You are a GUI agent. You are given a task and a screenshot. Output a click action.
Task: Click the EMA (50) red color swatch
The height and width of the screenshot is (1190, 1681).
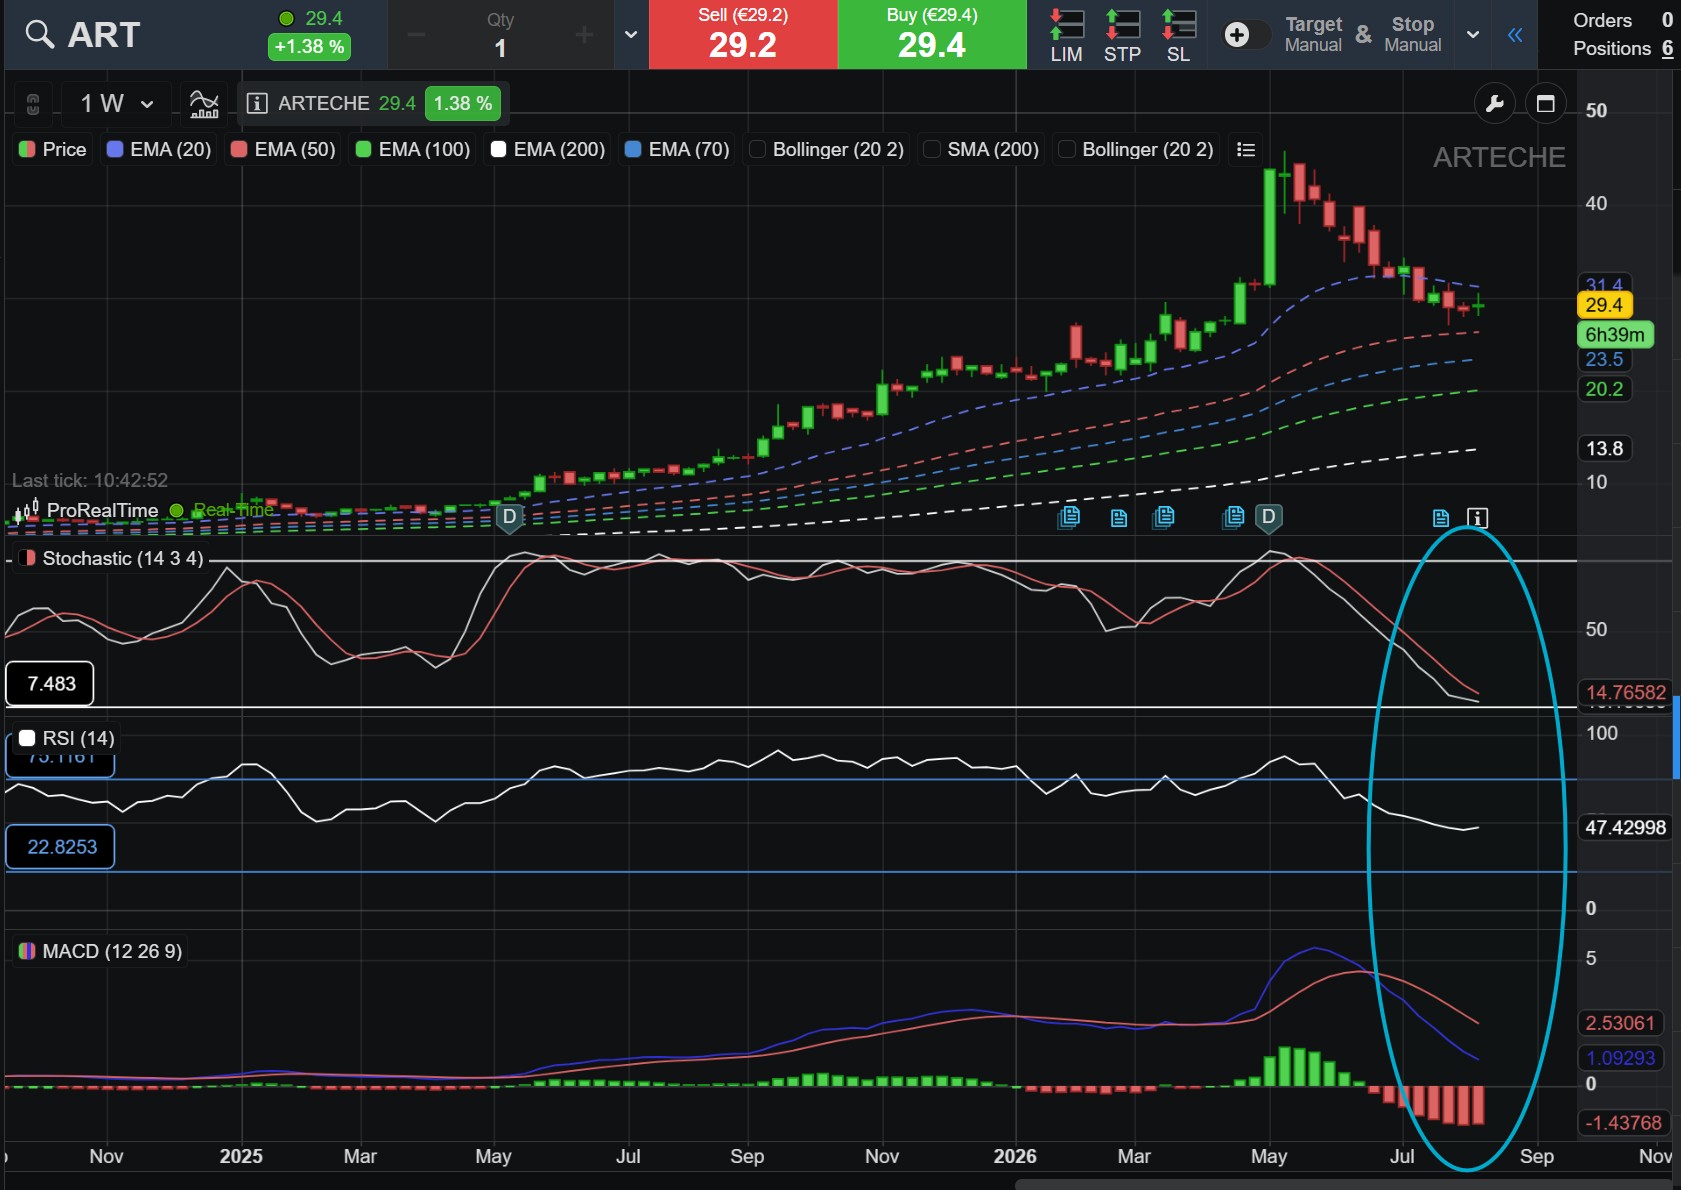[239, 149]
